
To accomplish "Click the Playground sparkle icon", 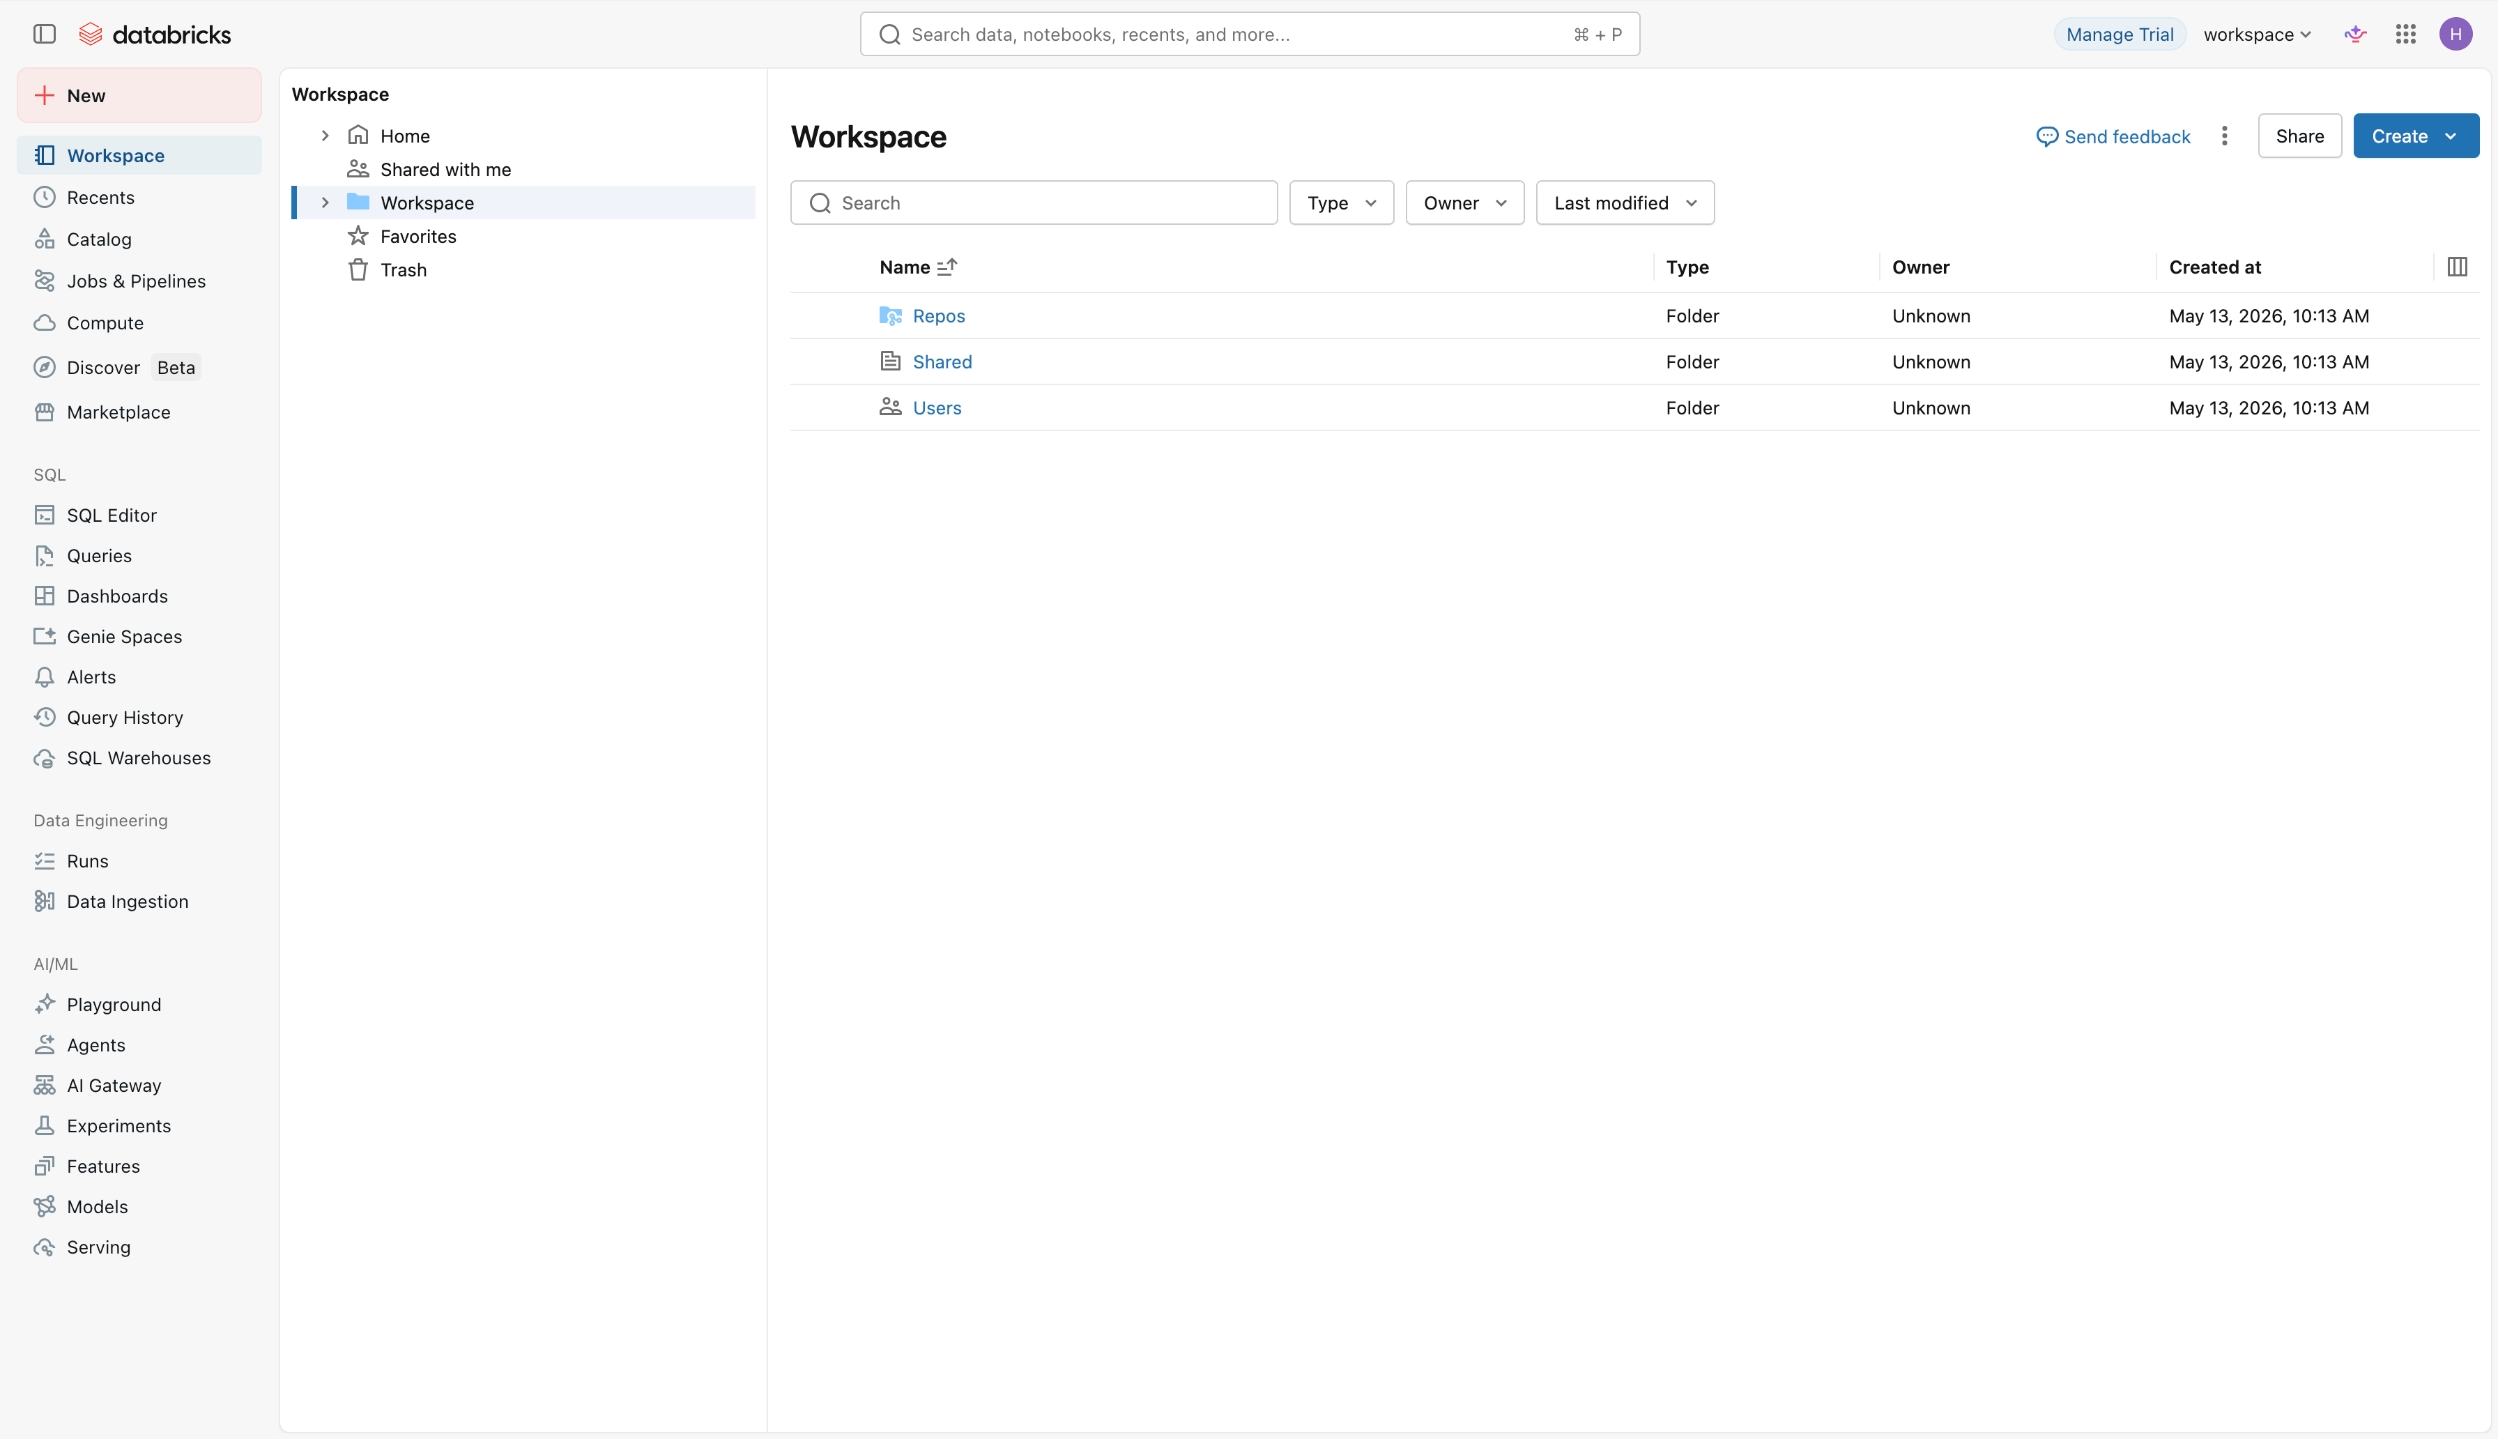I will point(44,1004).
